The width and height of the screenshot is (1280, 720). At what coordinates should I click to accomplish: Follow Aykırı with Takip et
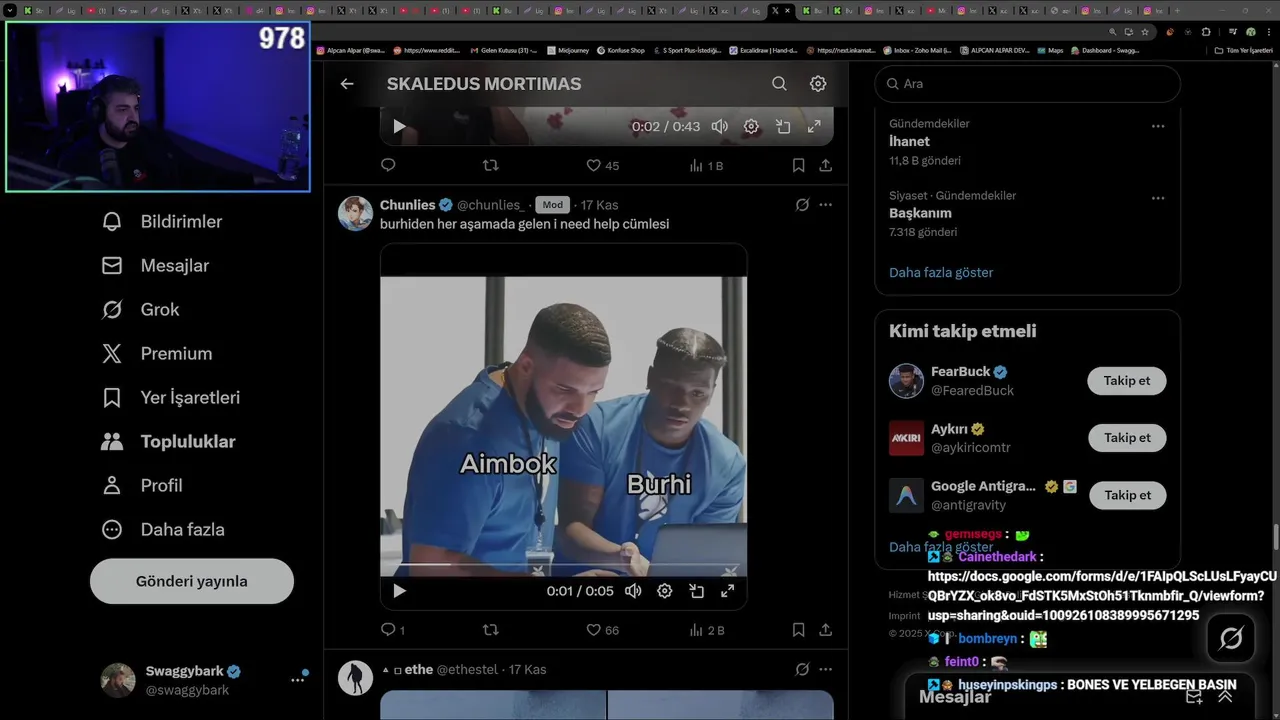pos(1127,438)
